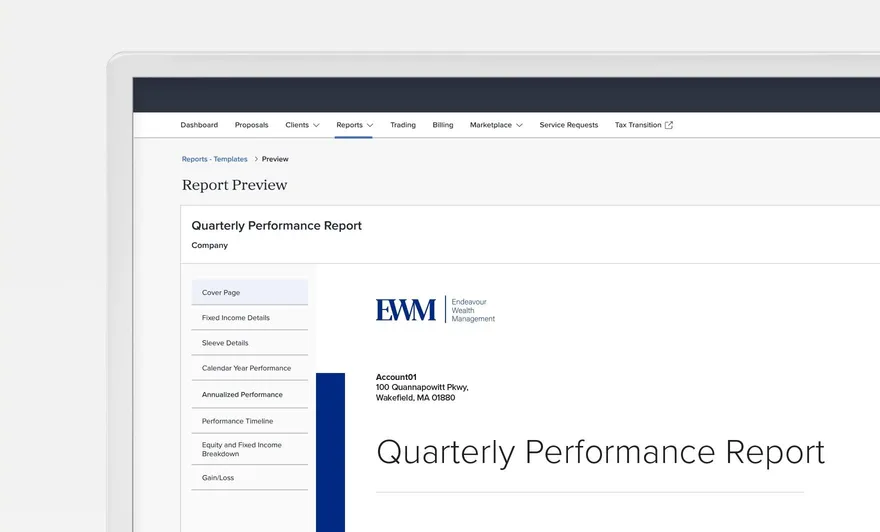This screenshot has width=880, height=532.
Task: Click the 100 Quannapowitt Pkwy address line
Action: (x=422, y=387)
